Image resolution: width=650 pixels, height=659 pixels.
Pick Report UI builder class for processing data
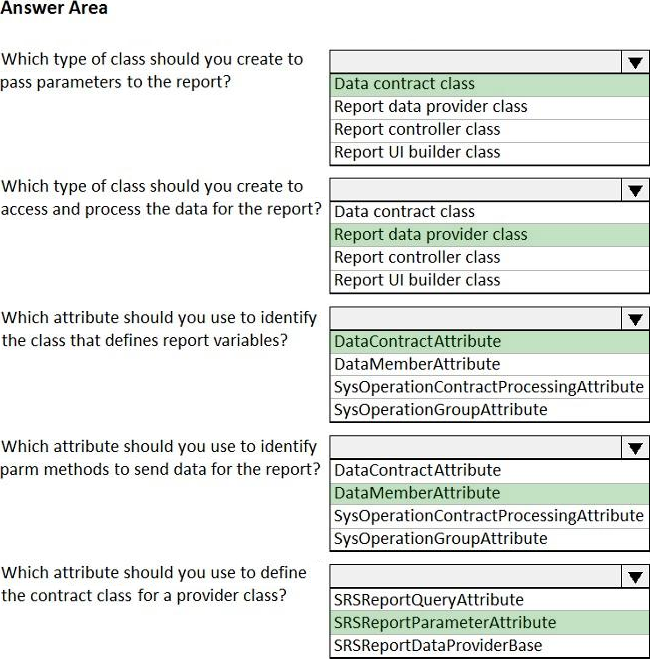click(417, 280)
